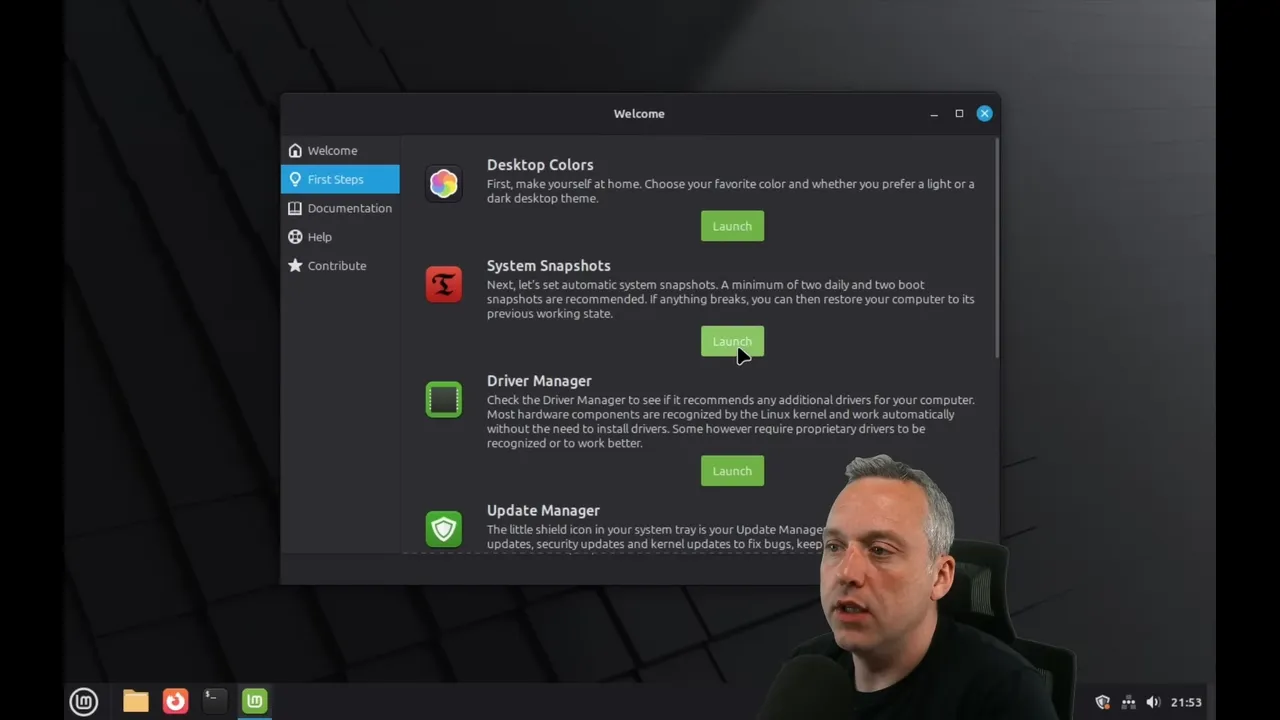Open the Terminal from the taskbar
Viewport: 1280px width, 720px height.
[214, 701]
